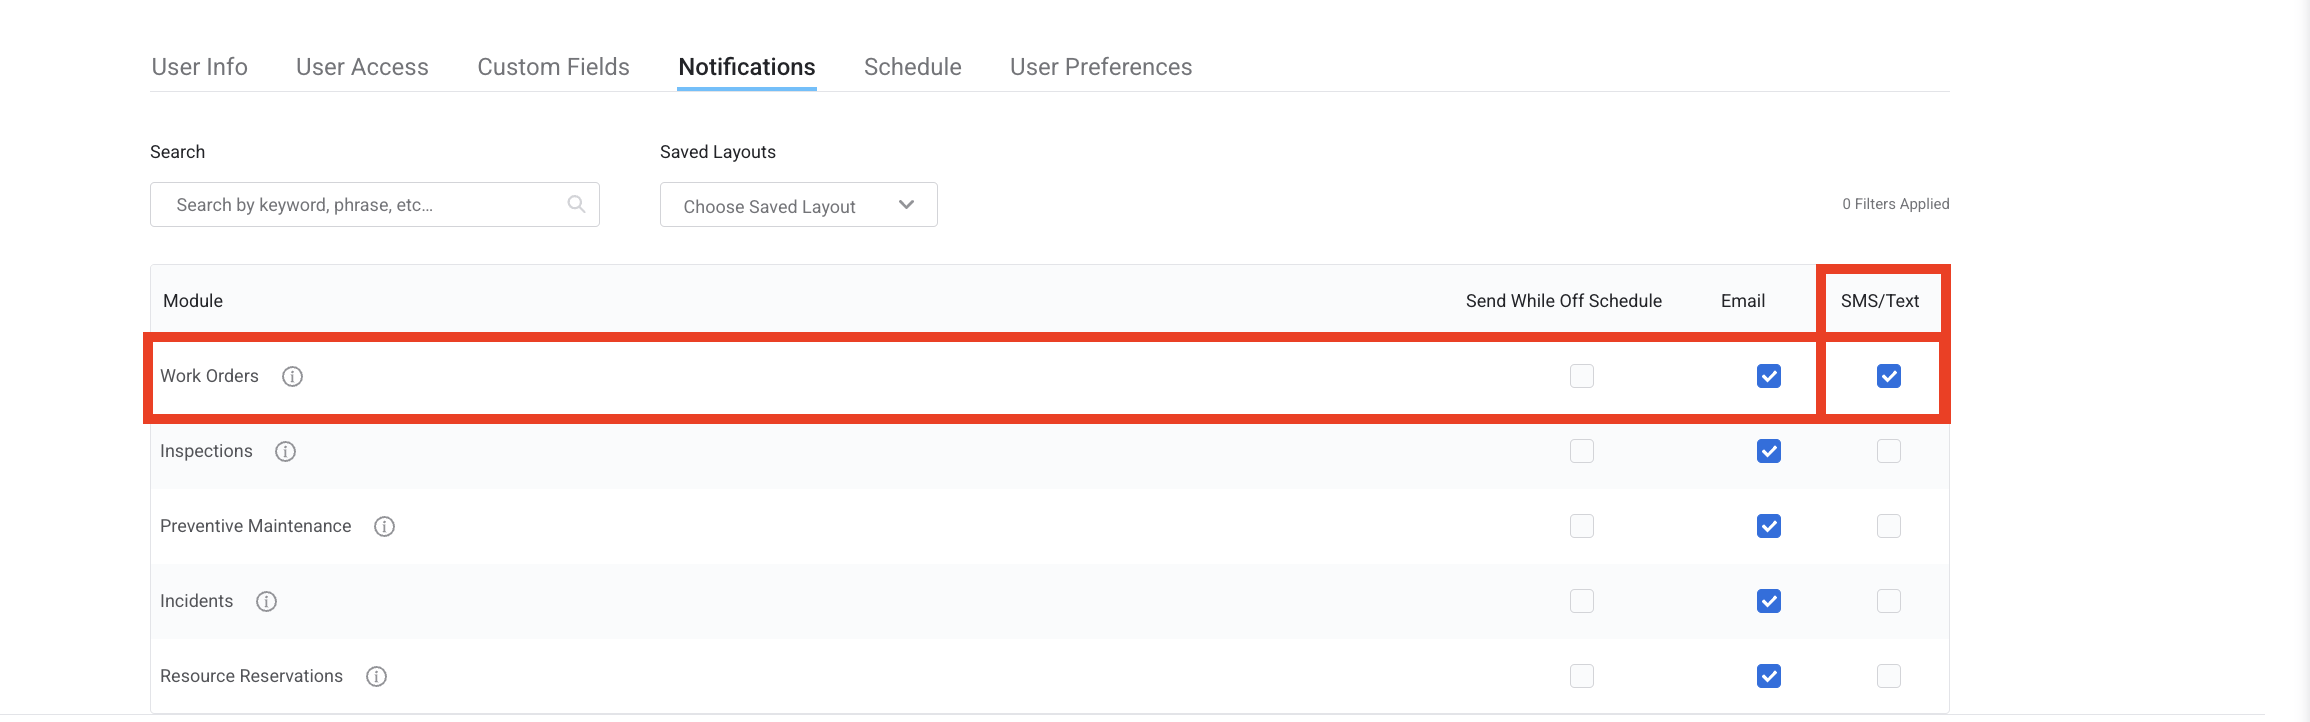Uncheck Email for Preventive Maintenance
The height and width of the screenshot is (722, 2310).
click(x=1768, y=526)
